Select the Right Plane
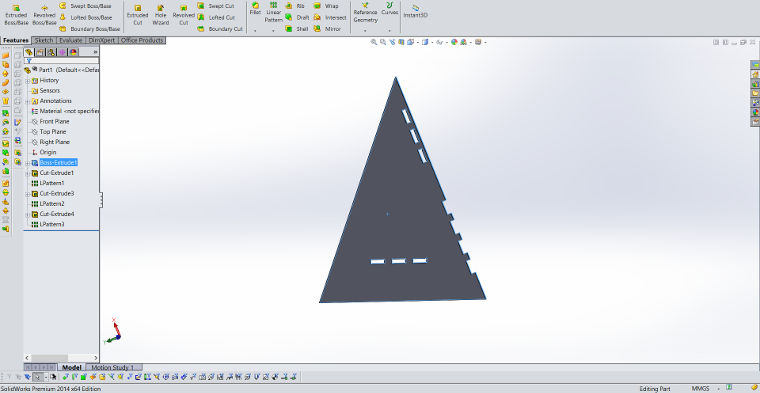Image resolution: width=760 pixels, height=393 pixels. point(50,142)
